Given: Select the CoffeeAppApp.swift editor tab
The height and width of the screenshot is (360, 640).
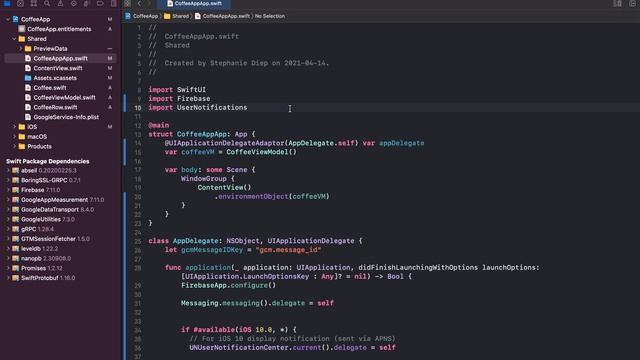Looking at the screenshot, I should coord(194,3).
